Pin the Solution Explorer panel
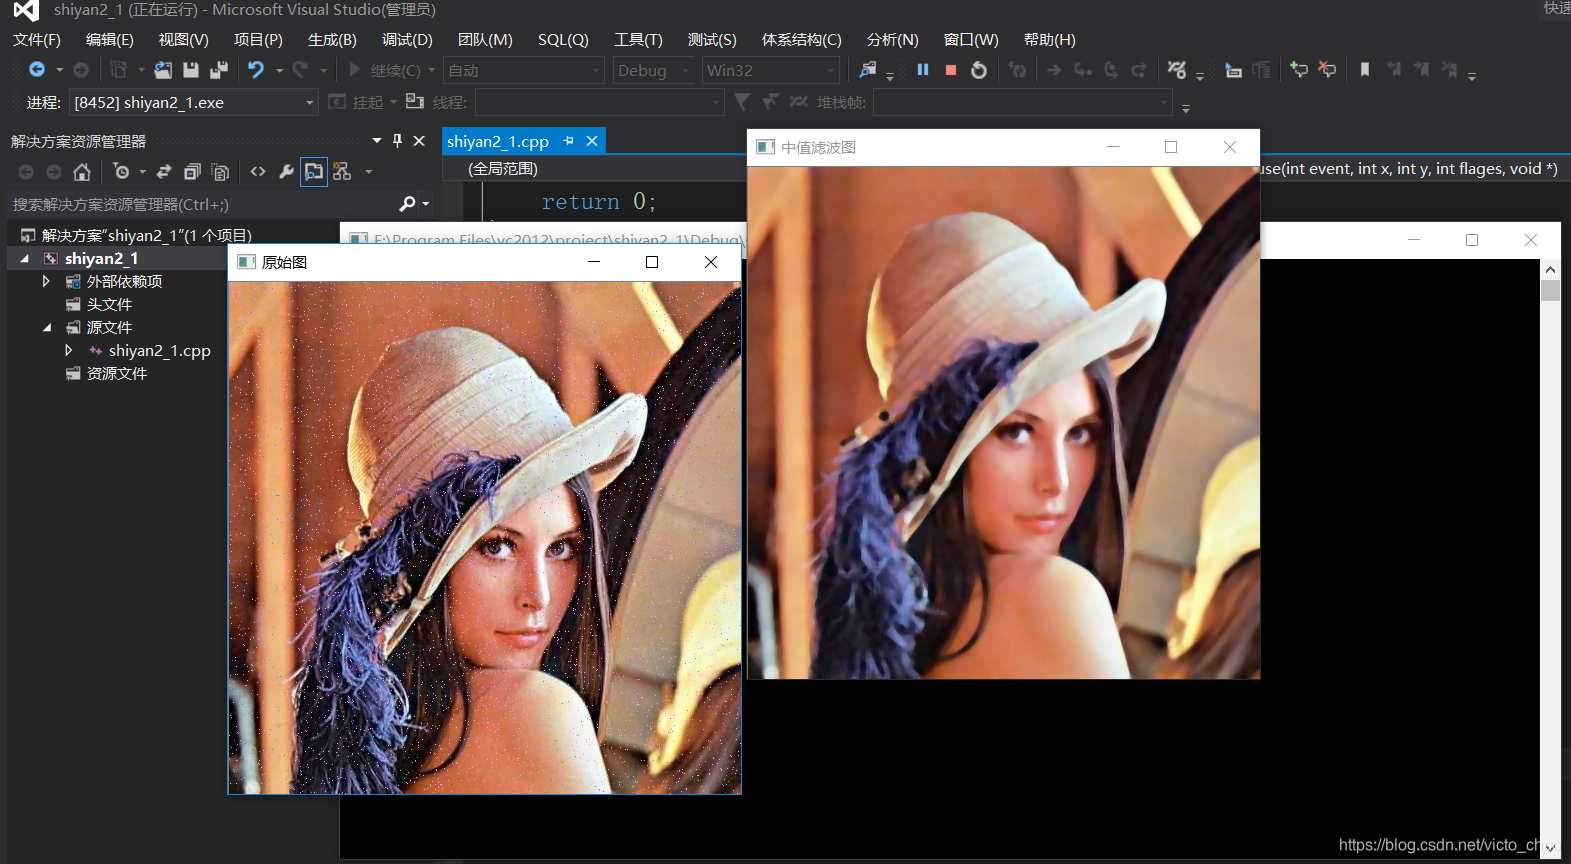Image resolution: width=1571 pixels, height=864 pixels. tap(397, 141)
